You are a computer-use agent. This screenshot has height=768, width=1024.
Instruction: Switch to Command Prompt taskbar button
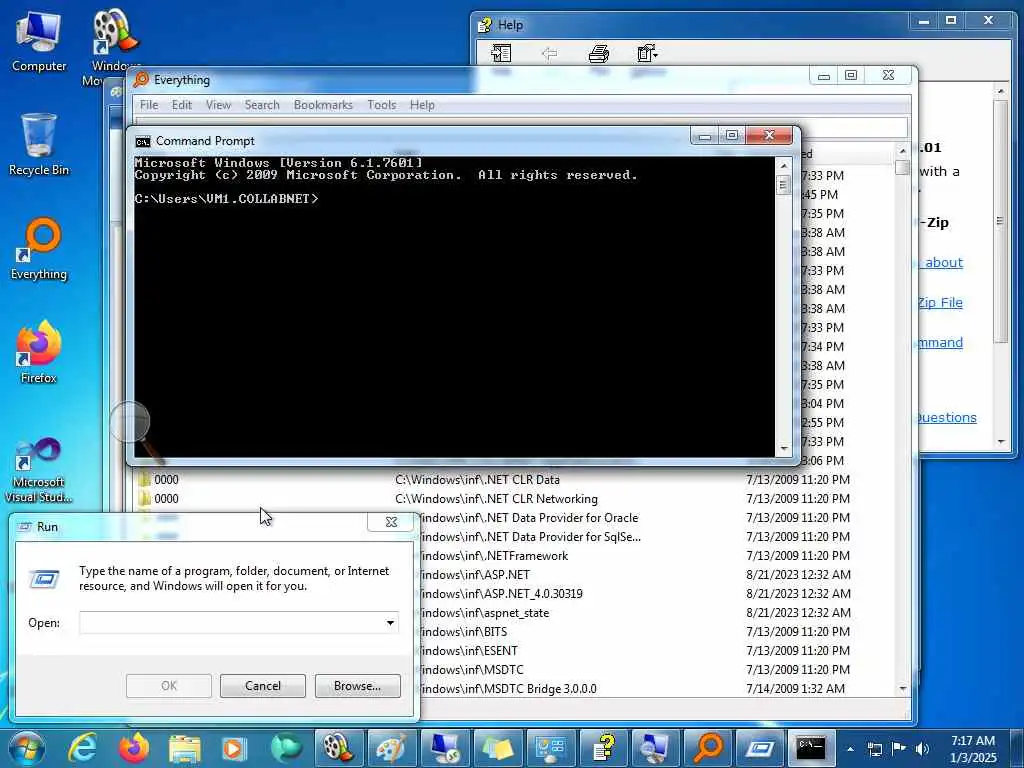(x=810, y=748)
